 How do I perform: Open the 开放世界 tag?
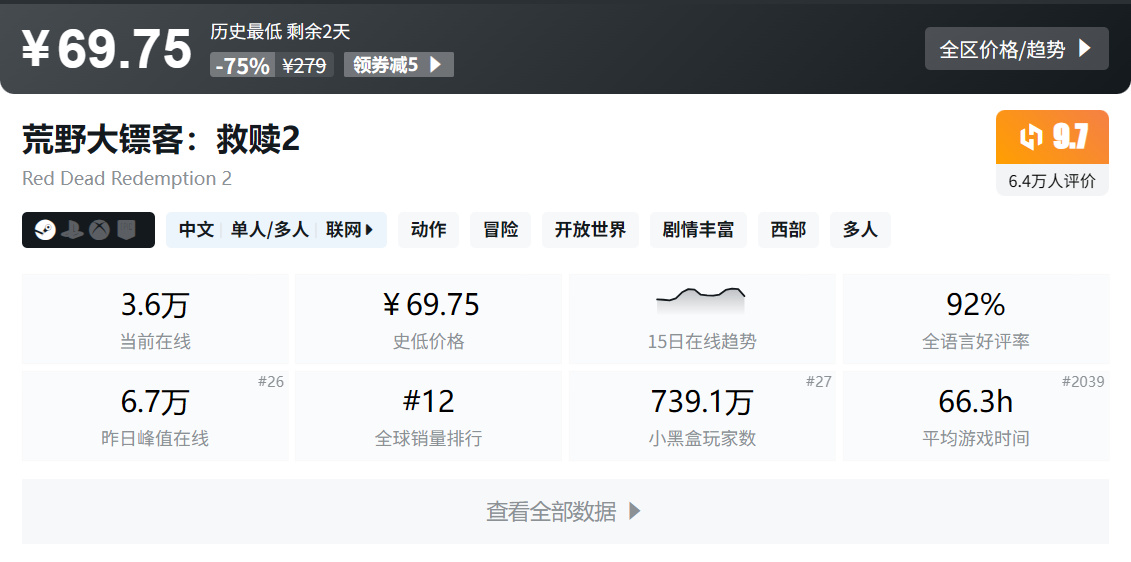590,230
